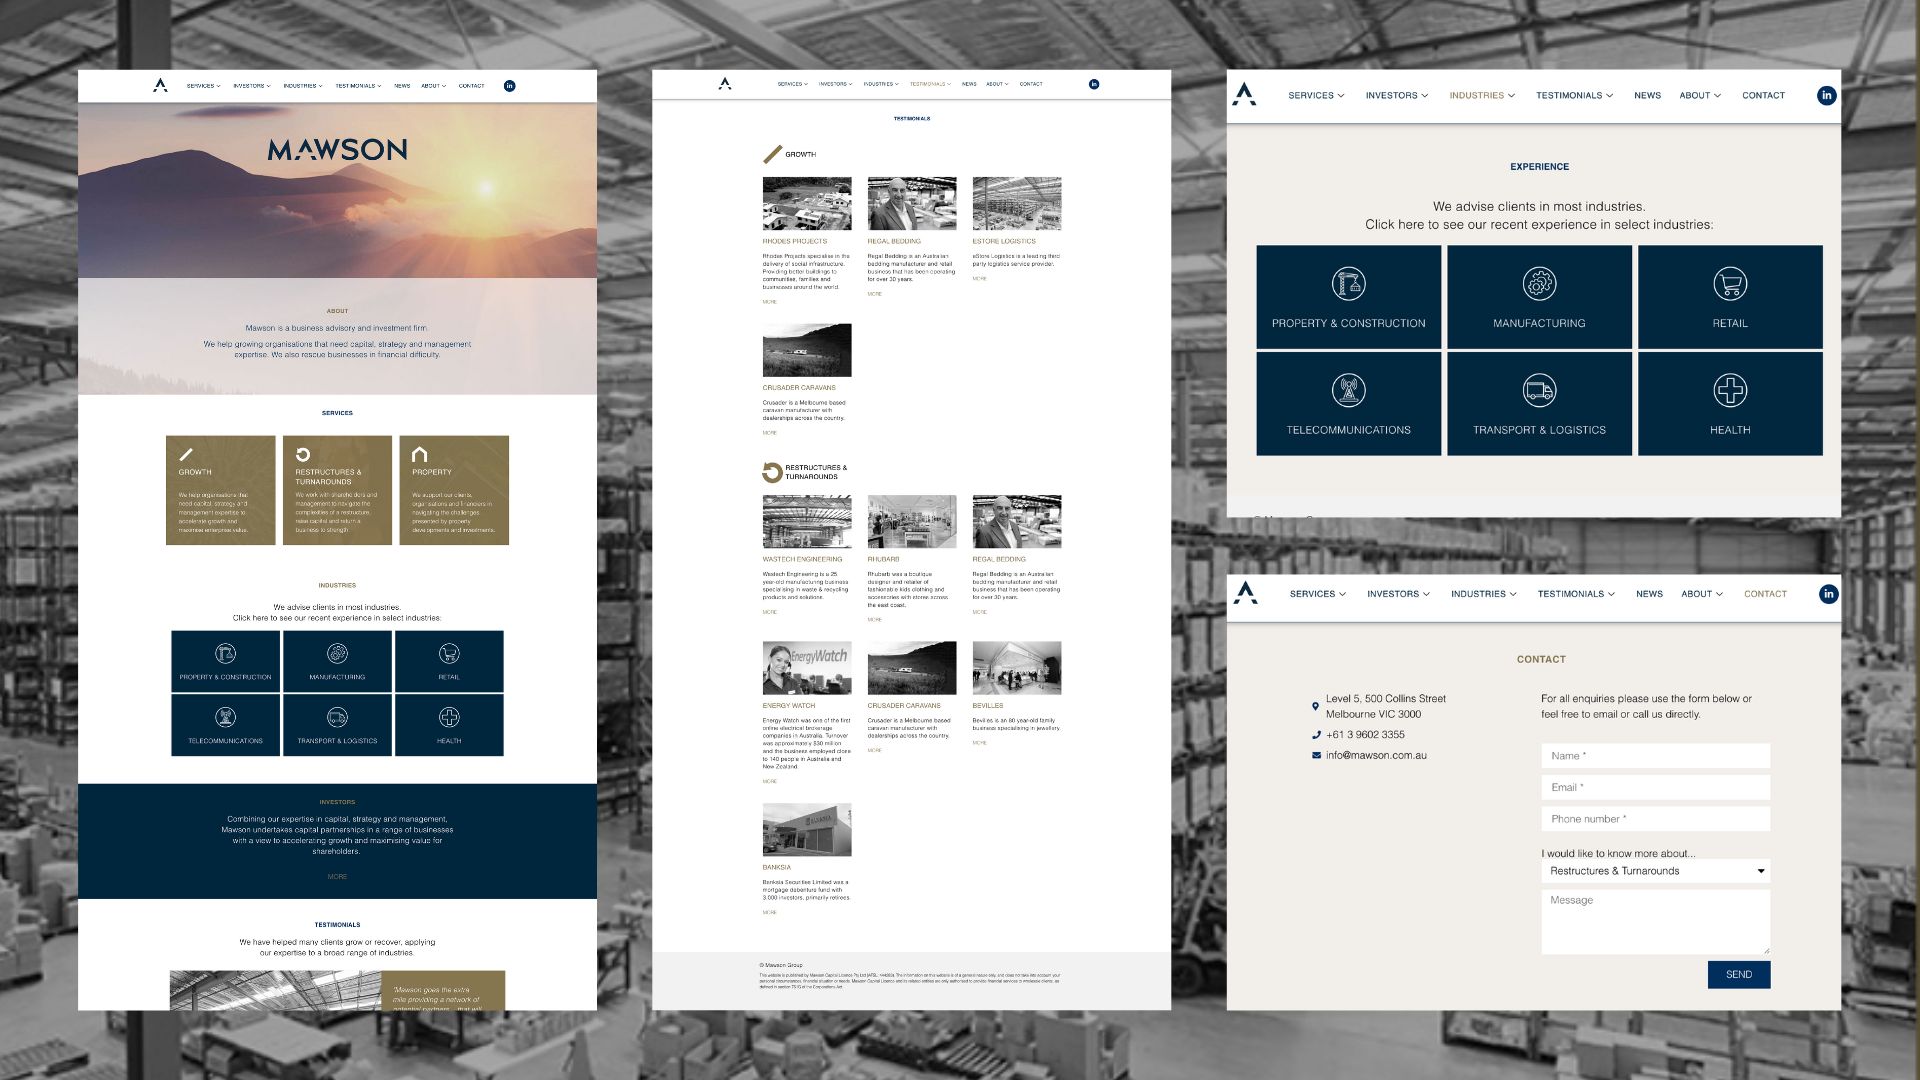This screenshot has height=1080, width=1920.
Task: Expand the Industries menu on the Experience page
Action: coord(1482,96)
